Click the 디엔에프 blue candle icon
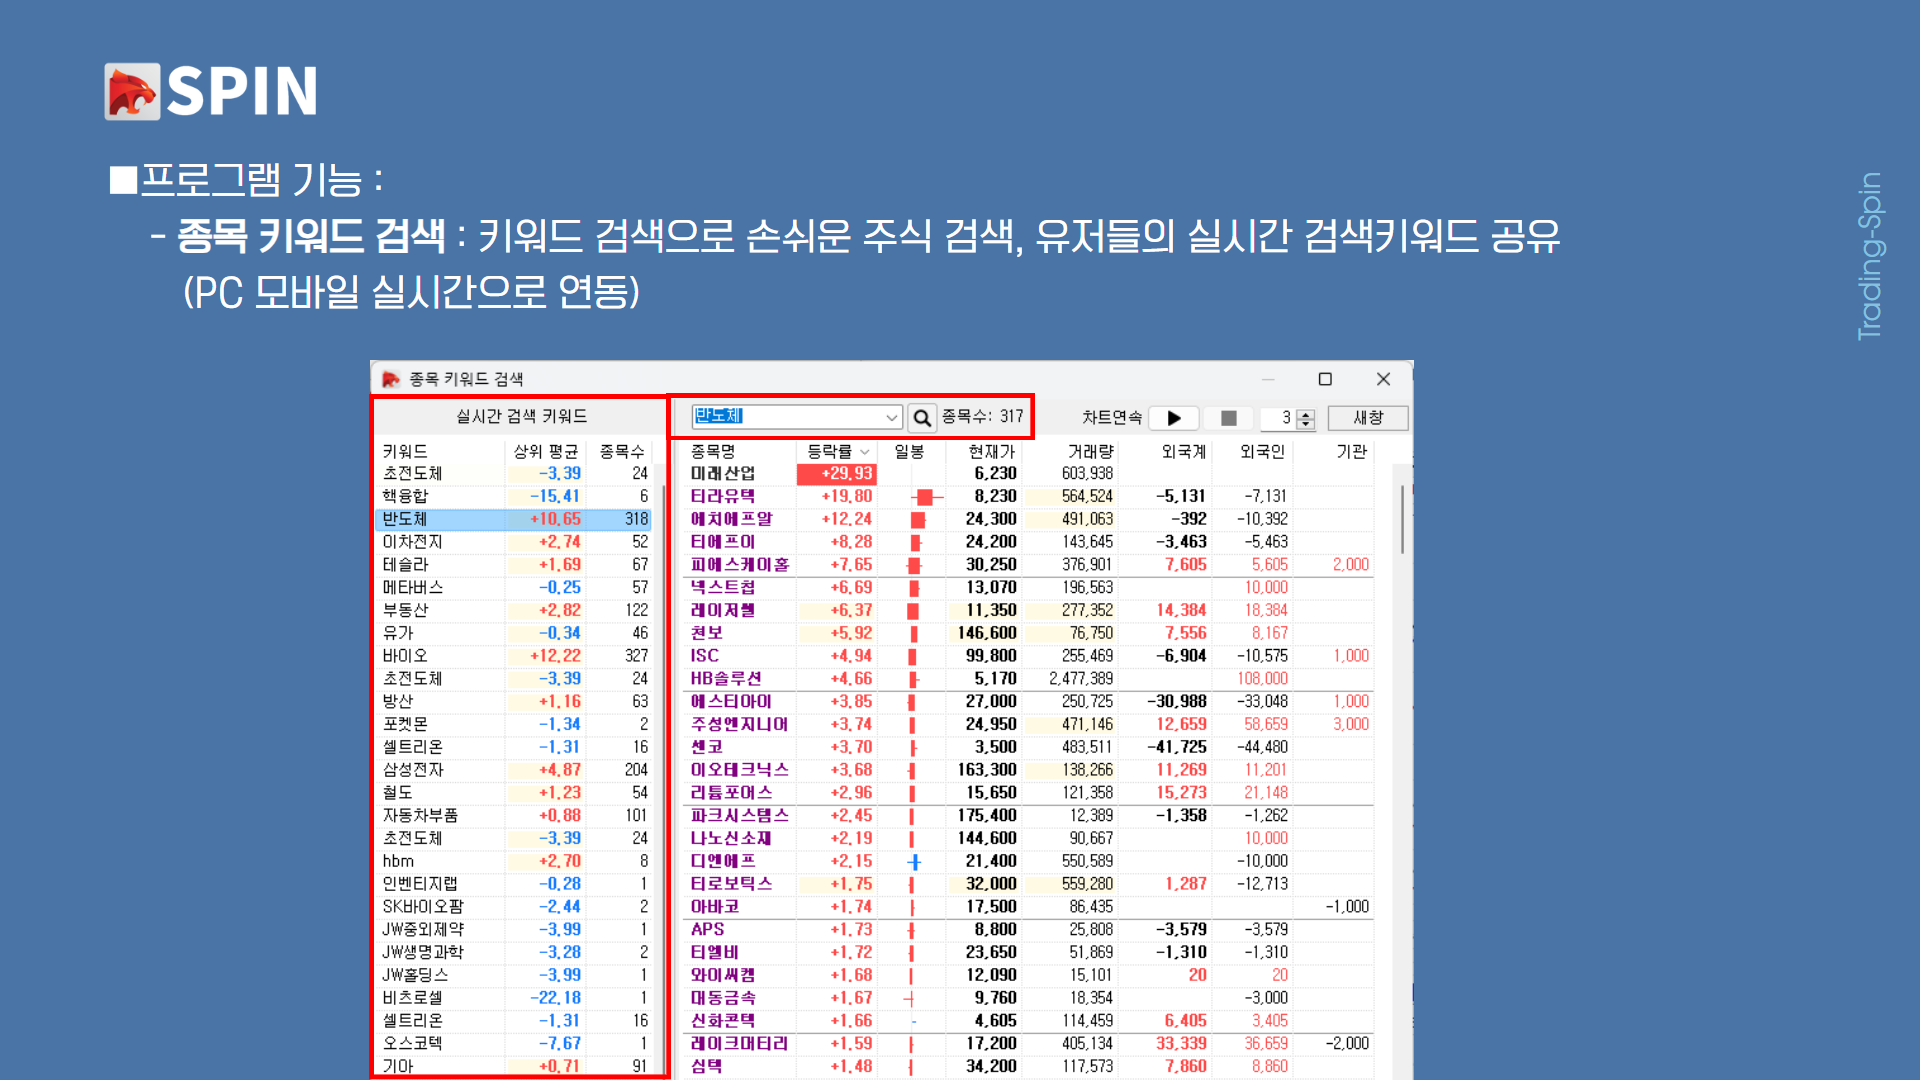1920x1080 pixels. click(914, 861)
